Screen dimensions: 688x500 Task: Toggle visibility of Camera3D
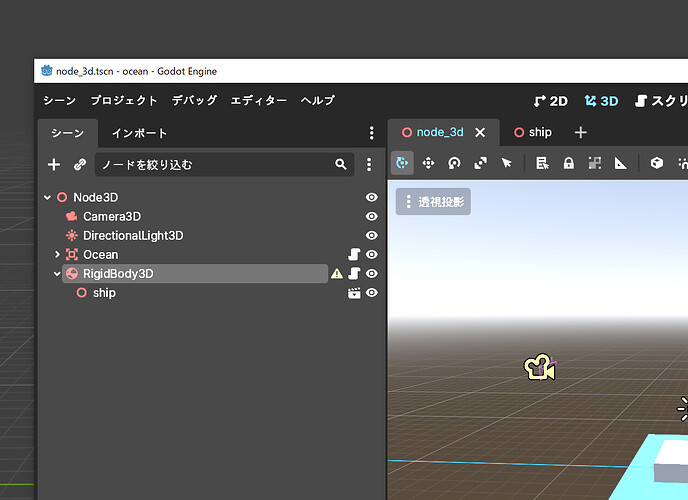pyautogui.click(x=372, y=216)
